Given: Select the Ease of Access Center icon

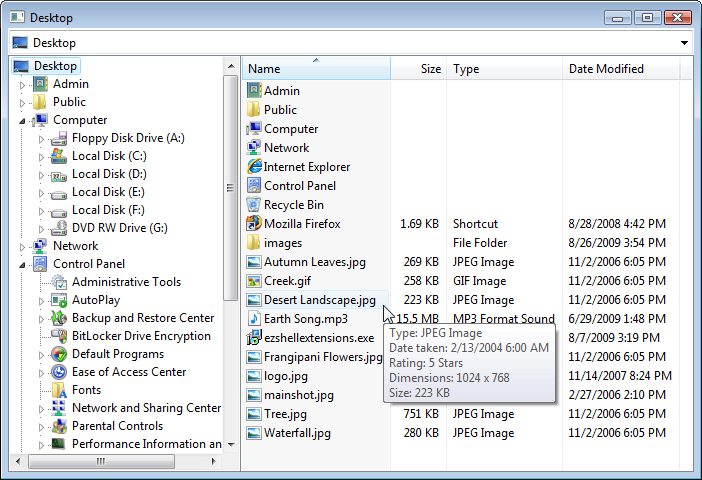Looking at the screenshot, I should click(59, 372).
